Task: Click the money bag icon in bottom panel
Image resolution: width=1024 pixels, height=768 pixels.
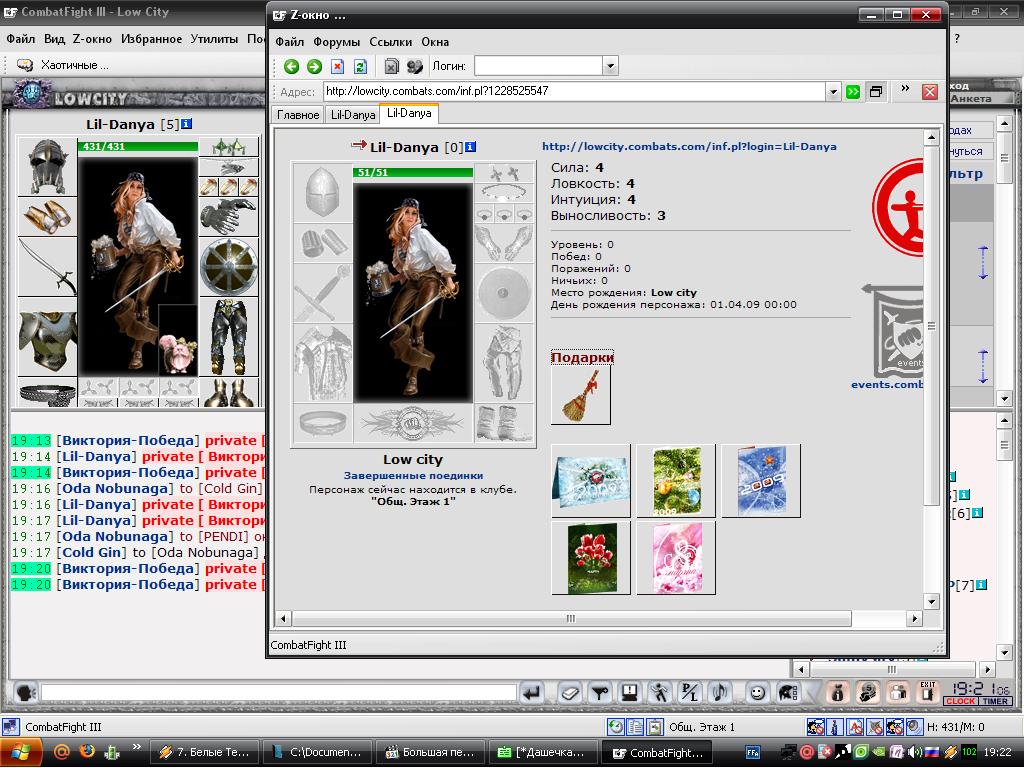Action: tap(838, 692)
